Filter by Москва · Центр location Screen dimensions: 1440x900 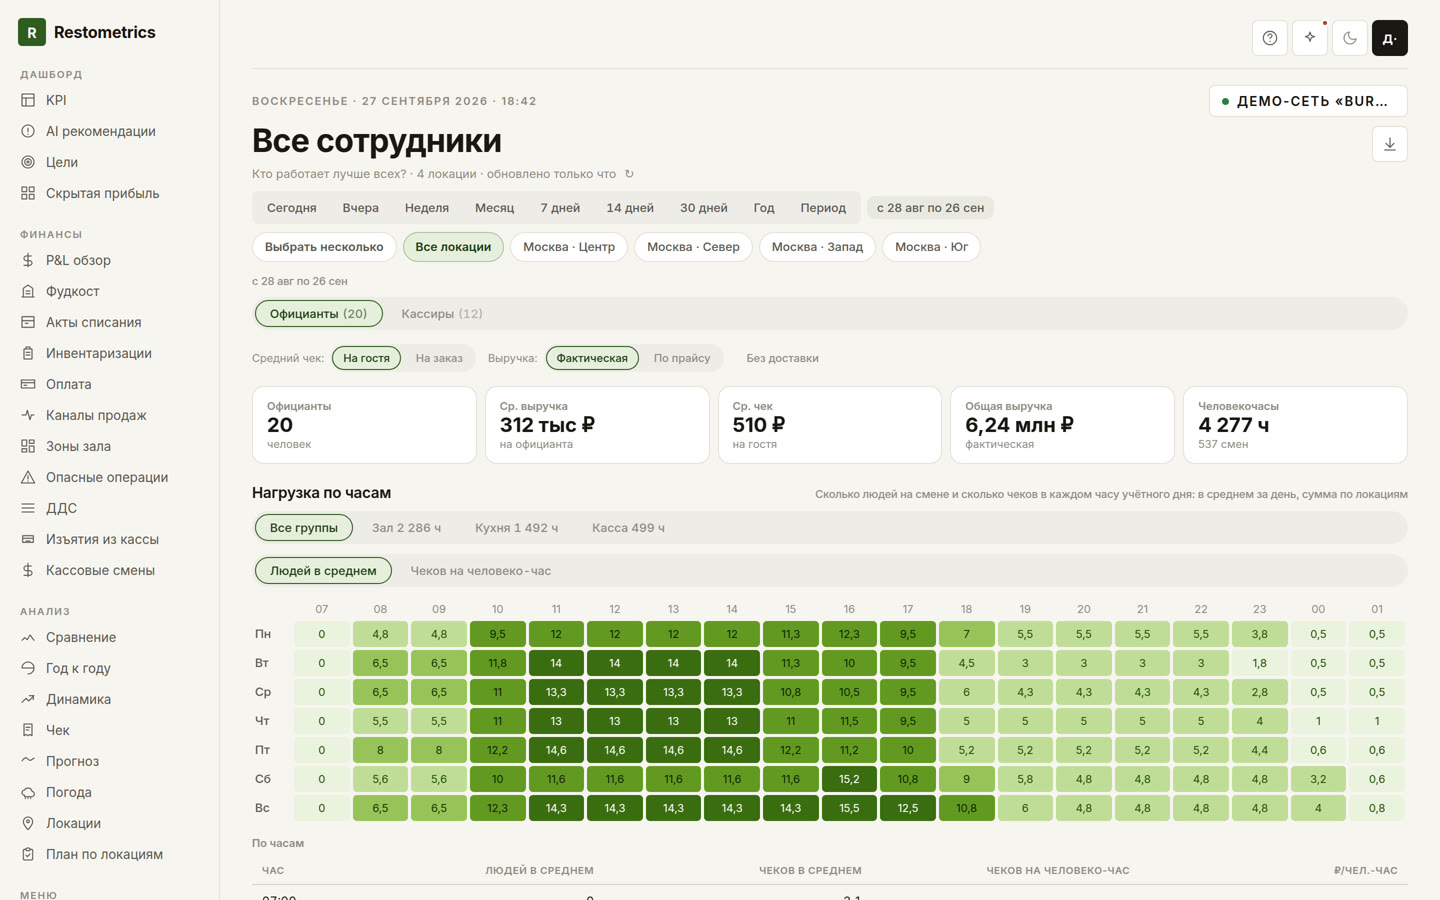click(x=569, y=247)
